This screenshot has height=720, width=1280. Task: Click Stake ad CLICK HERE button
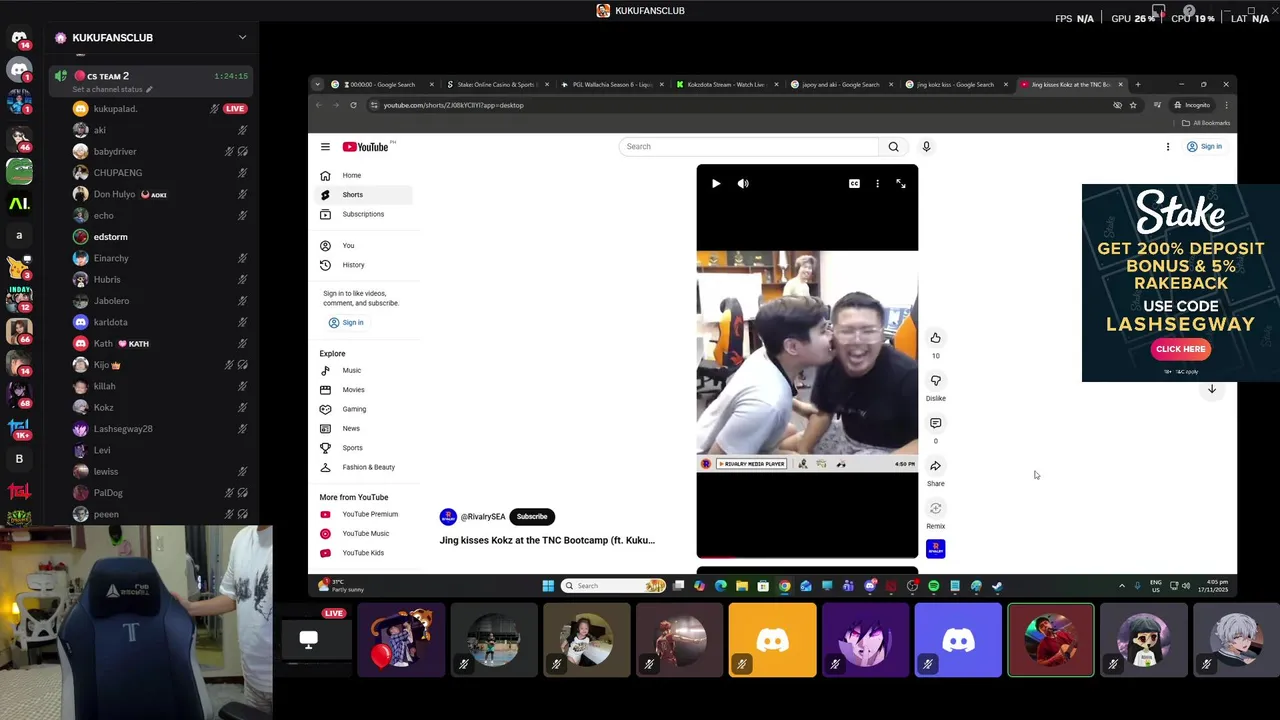click(x=1180, y=349)
